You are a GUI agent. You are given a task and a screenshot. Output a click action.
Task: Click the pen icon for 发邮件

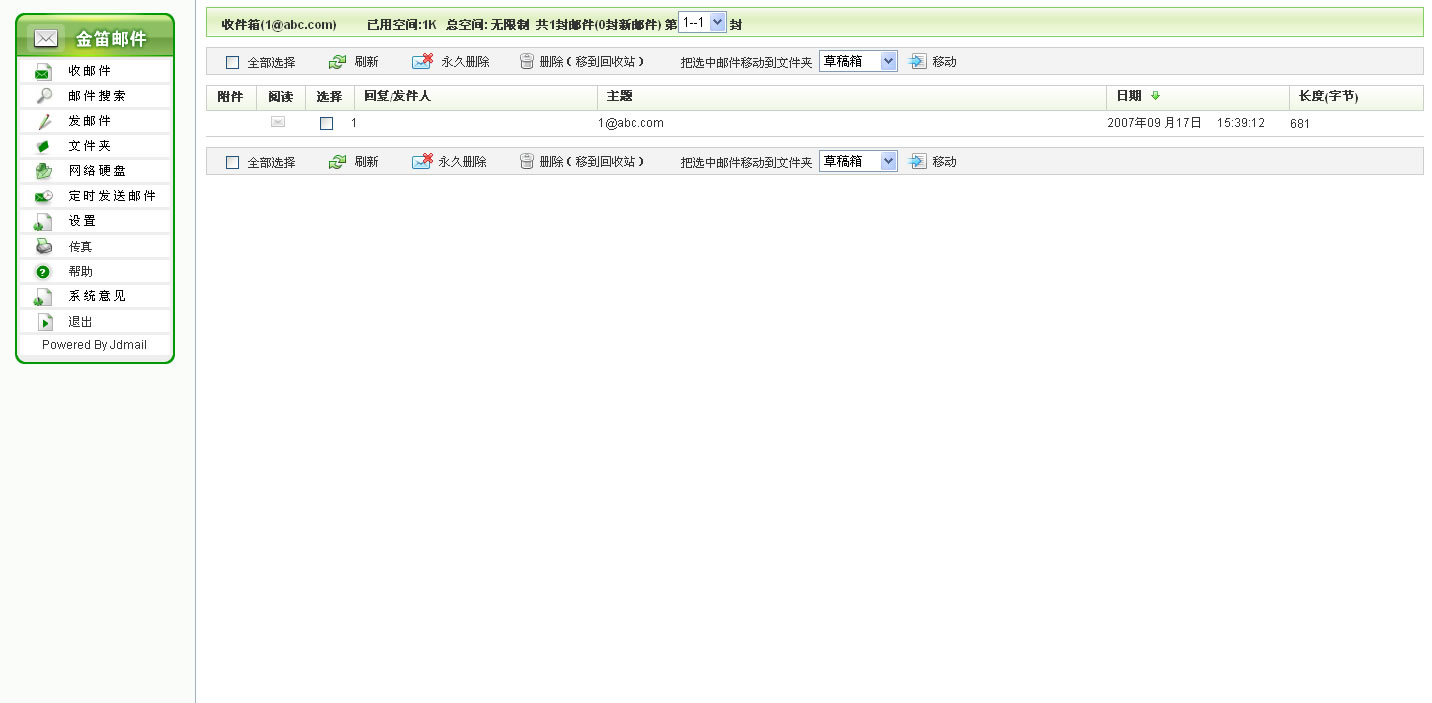[x=44, y=121]
